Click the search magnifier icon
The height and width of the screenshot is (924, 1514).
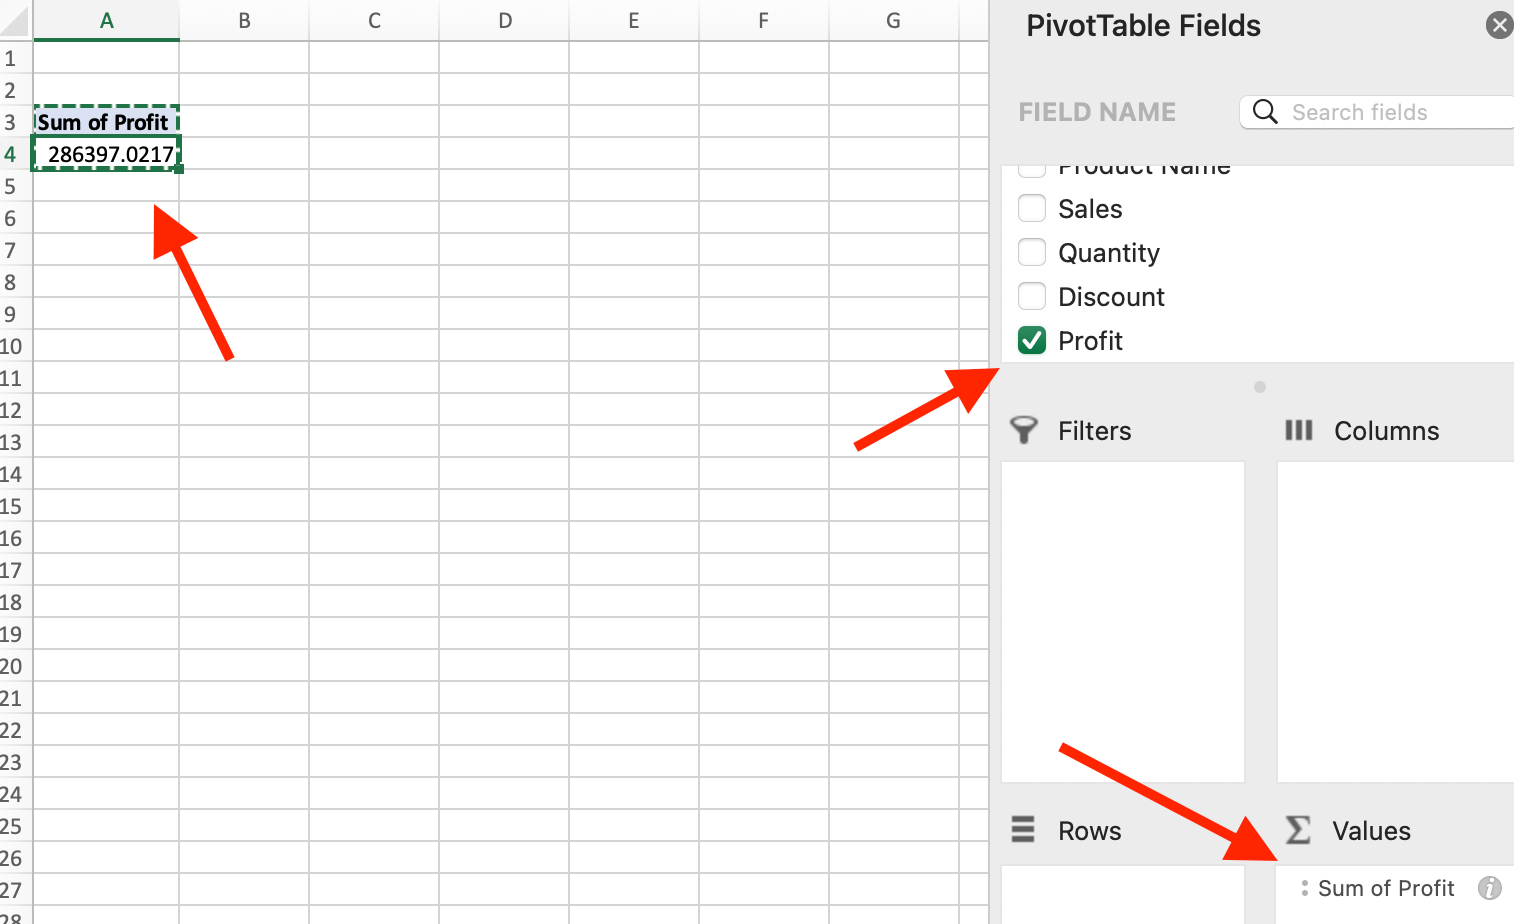1265,111
